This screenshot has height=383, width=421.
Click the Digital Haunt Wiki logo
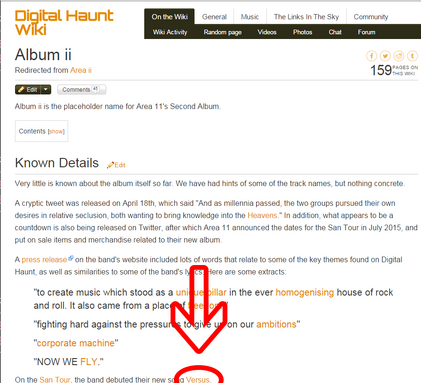(x=64, y=22)
